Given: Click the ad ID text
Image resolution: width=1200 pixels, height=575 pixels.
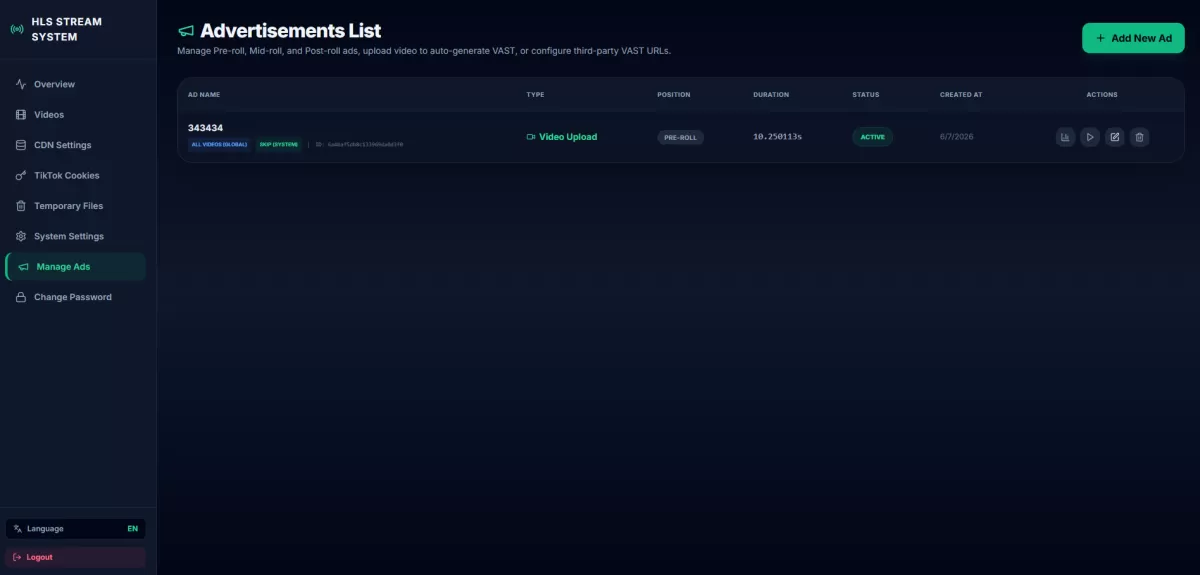Looking at the screenshot, I should pos(359,144).
